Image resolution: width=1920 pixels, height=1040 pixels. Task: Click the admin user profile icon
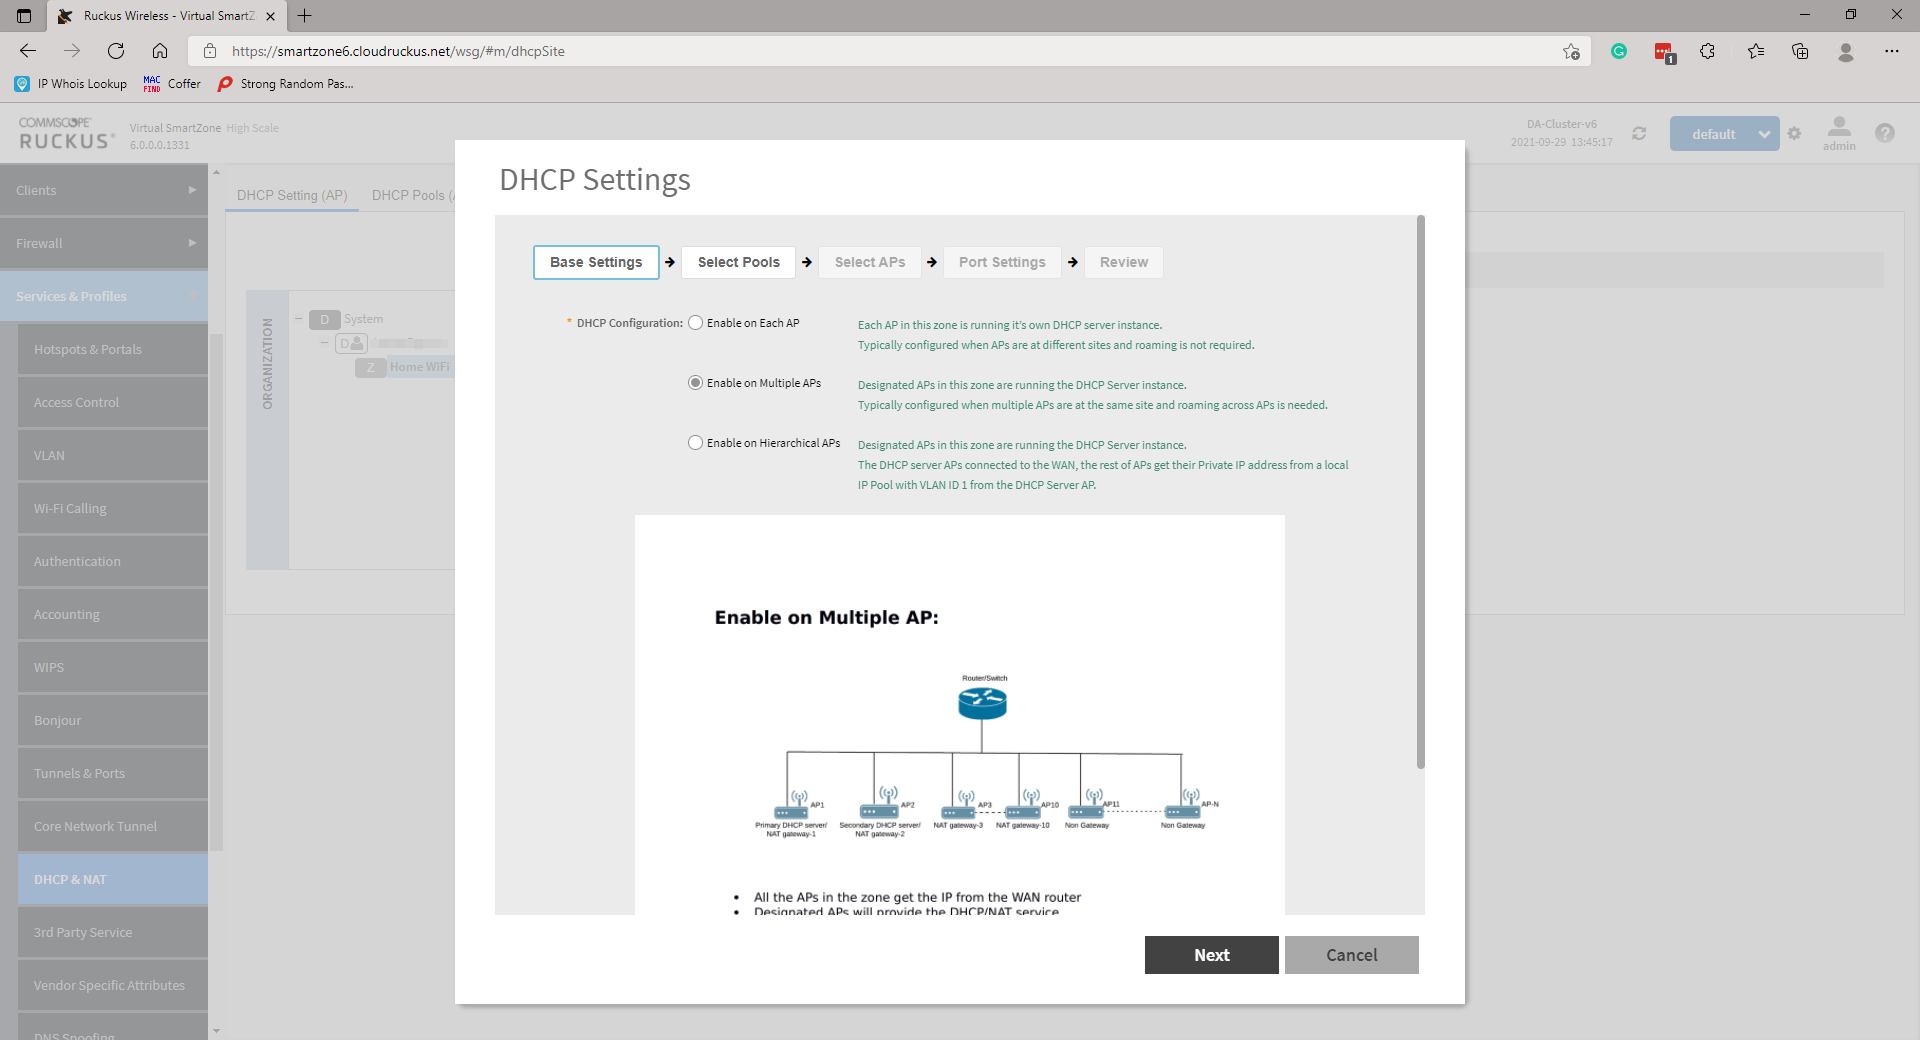(x=1838, y=128)
